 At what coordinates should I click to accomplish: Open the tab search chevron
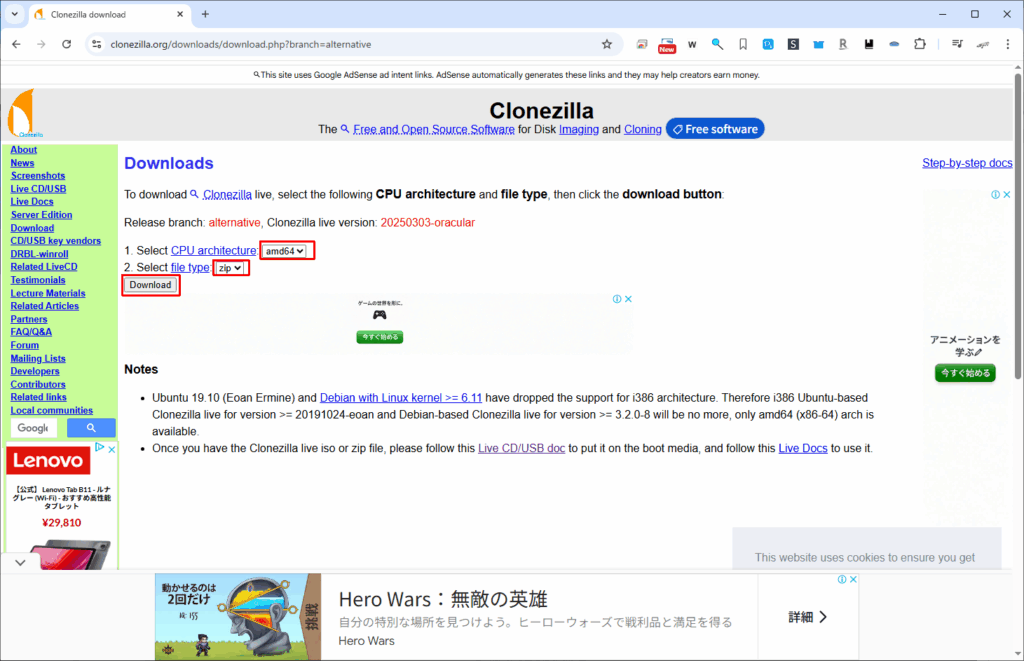[x=14, y=14]
